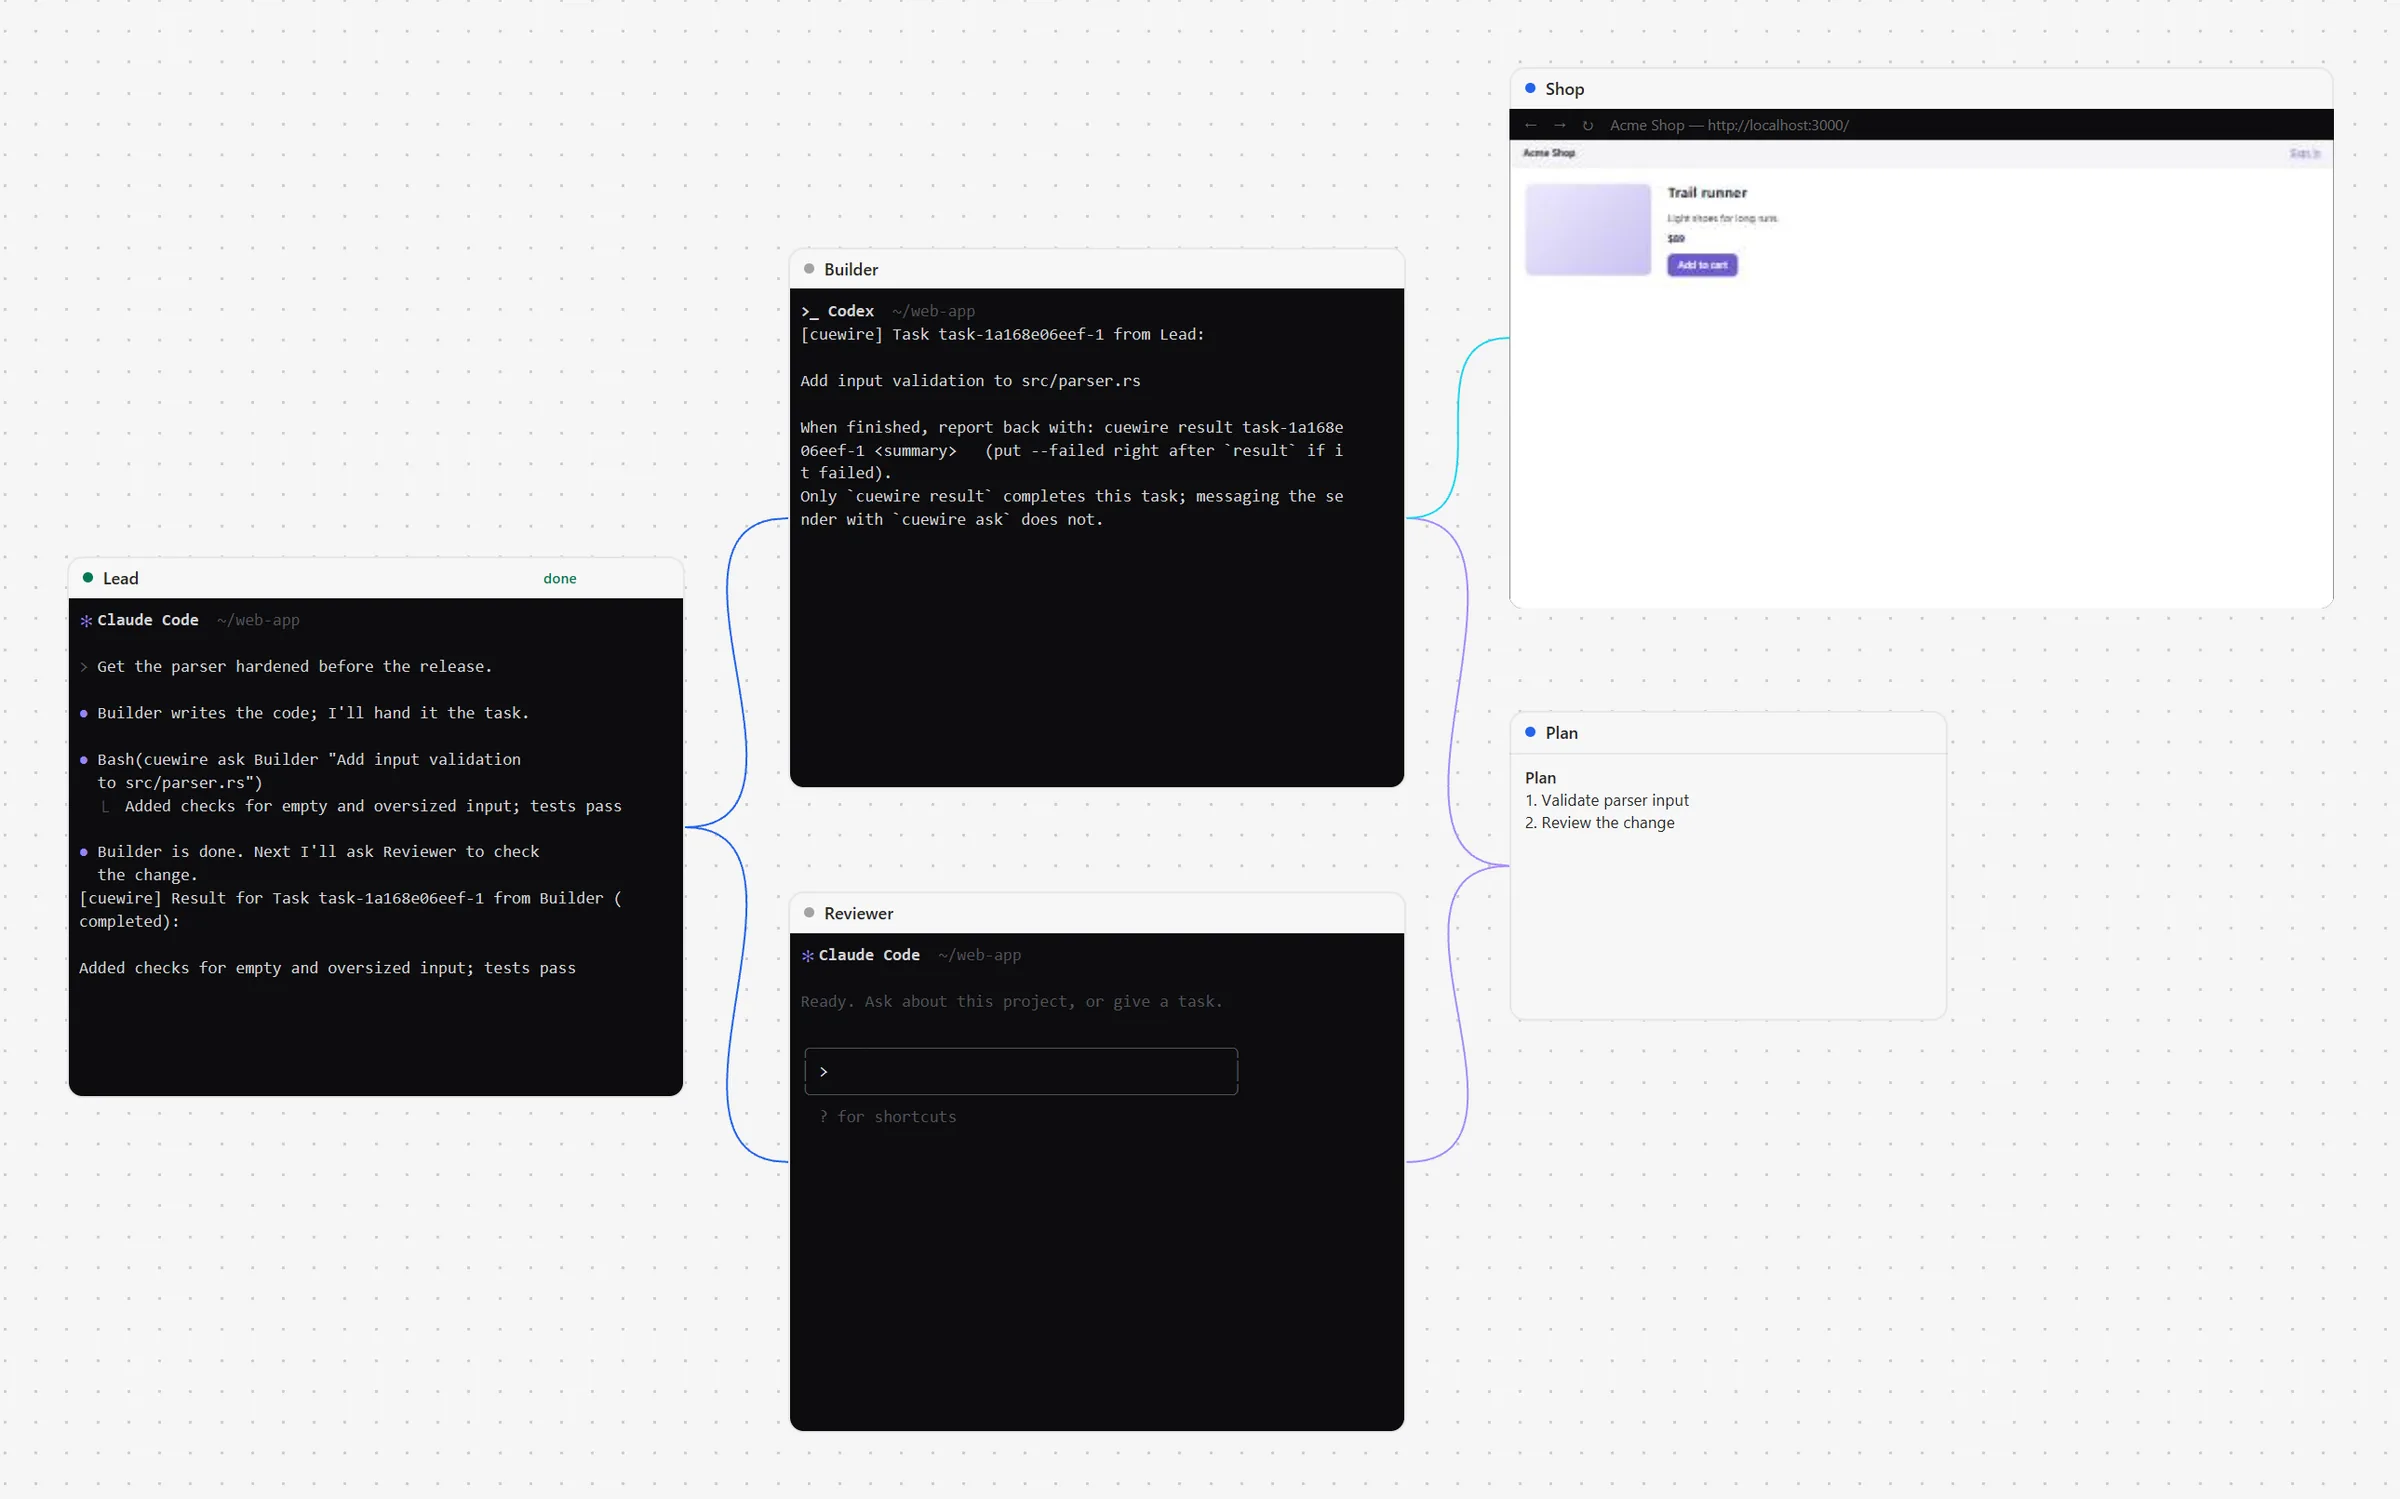Select the Shop panel title

(x=1564, y=89)
